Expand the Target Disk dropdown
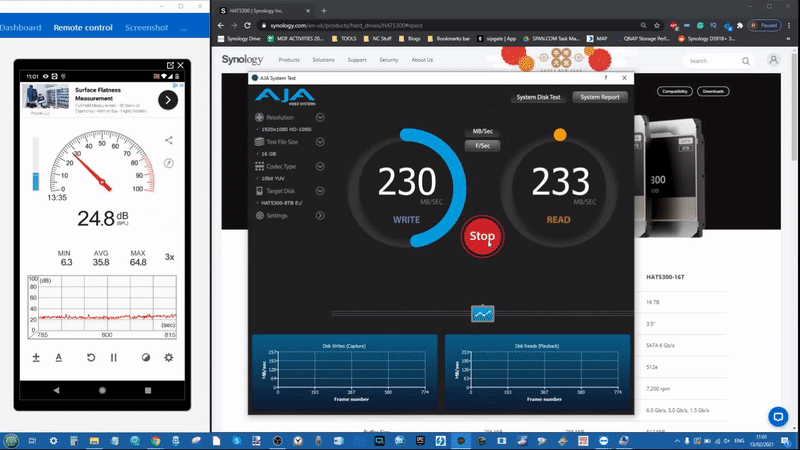The height and width of the screenshot is (450, 800). click(320, 191)
